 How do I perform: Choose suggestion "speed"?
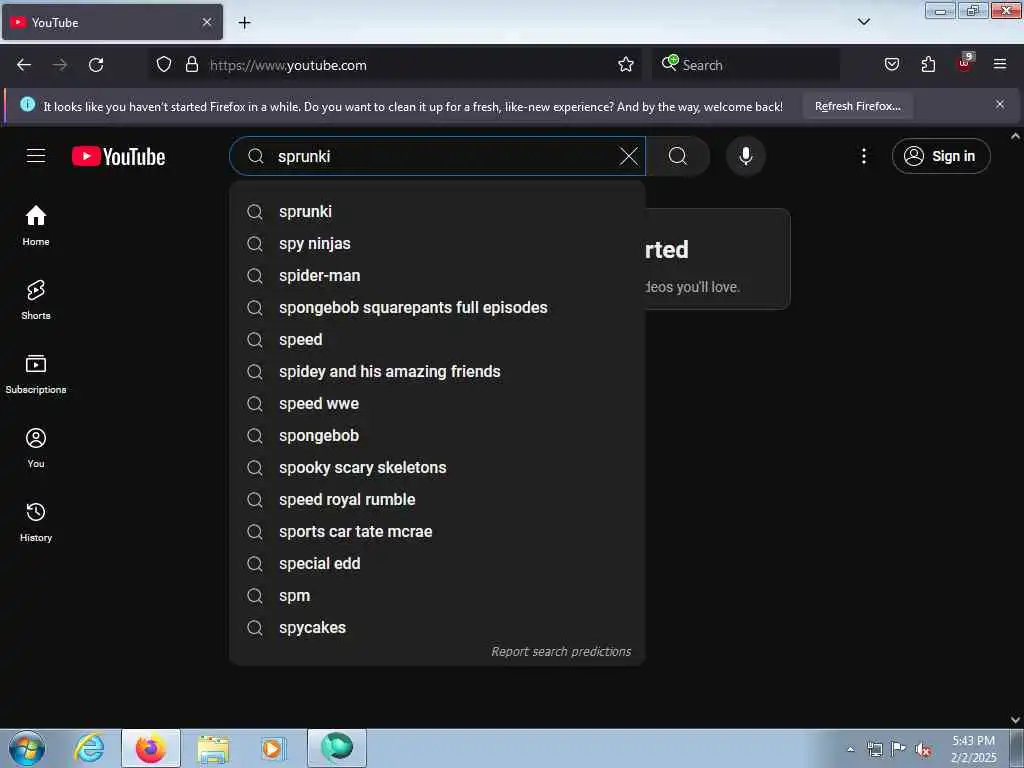coord(437,340)
